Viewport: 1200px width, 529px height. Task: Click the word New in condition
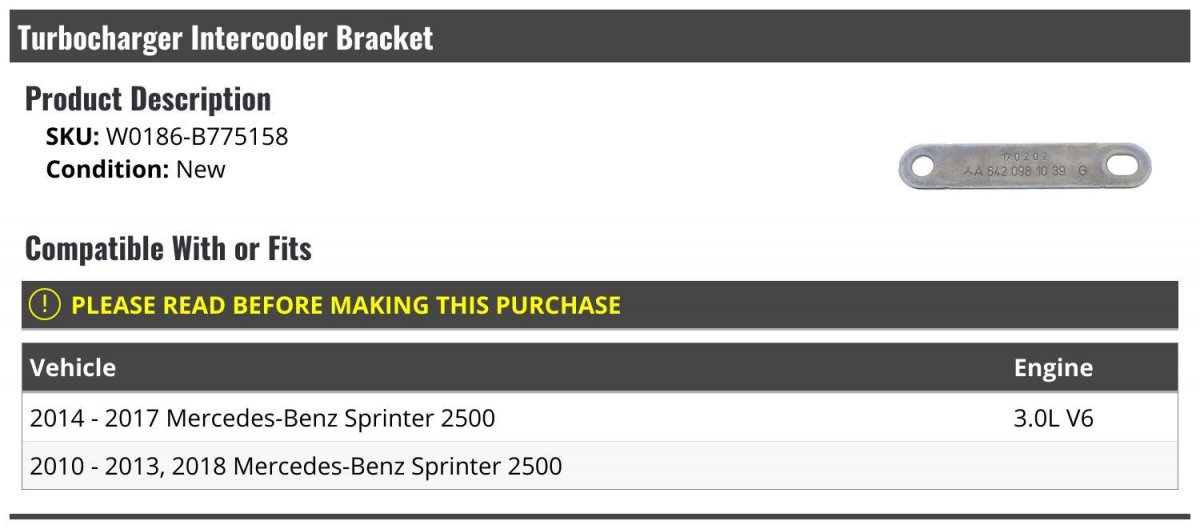[201, 169]
